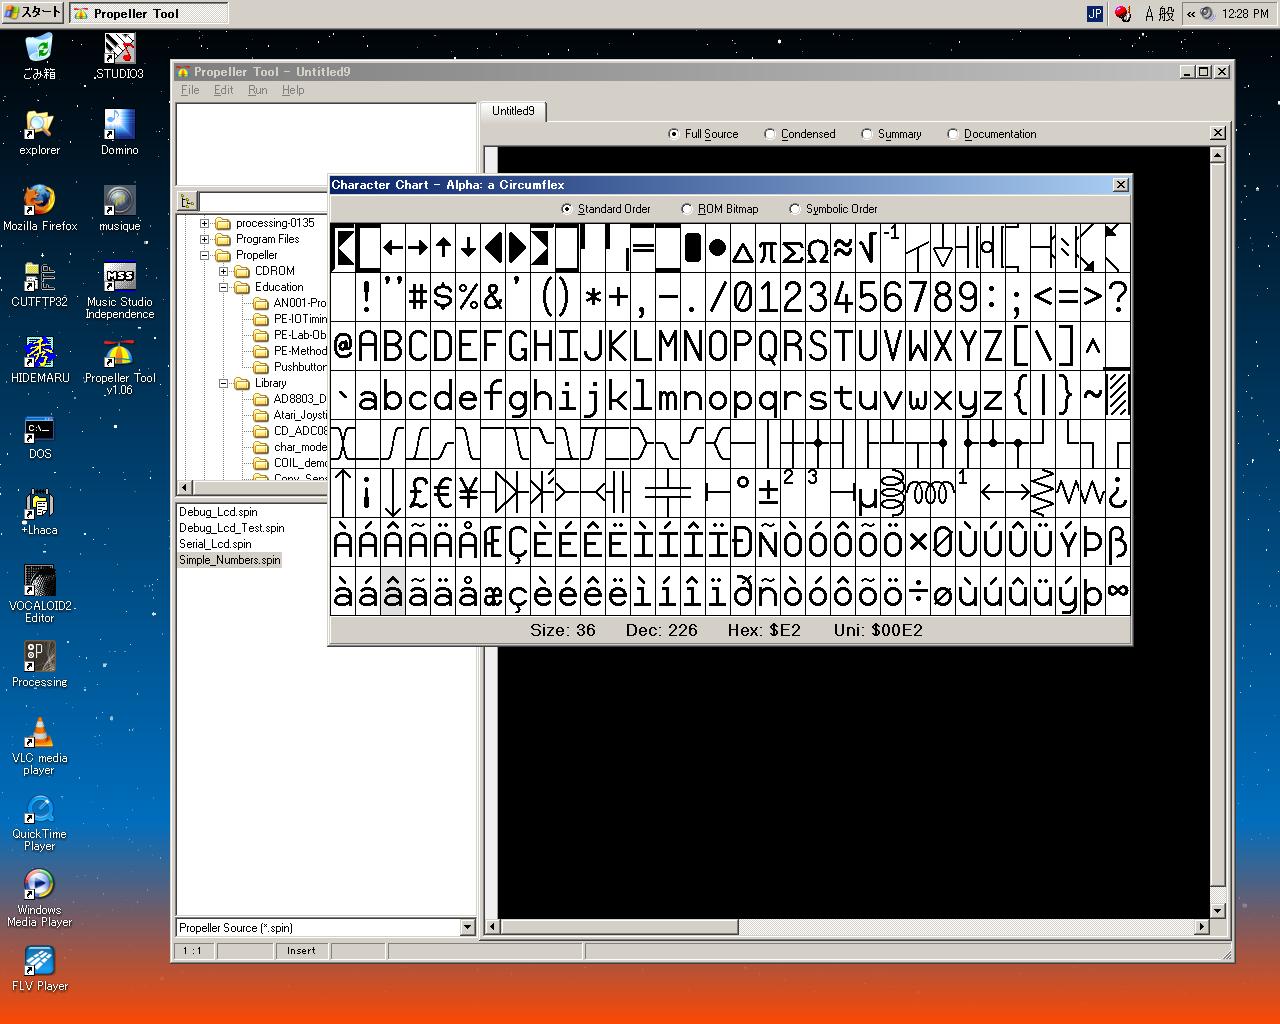Collapse the Library folder node
The image size is (1280, 1024).
(224, 383)
